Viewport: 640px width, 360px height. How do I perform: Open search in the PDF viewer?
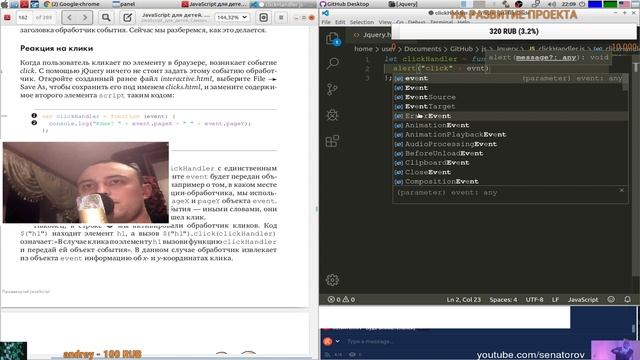[x=106, y=18]
